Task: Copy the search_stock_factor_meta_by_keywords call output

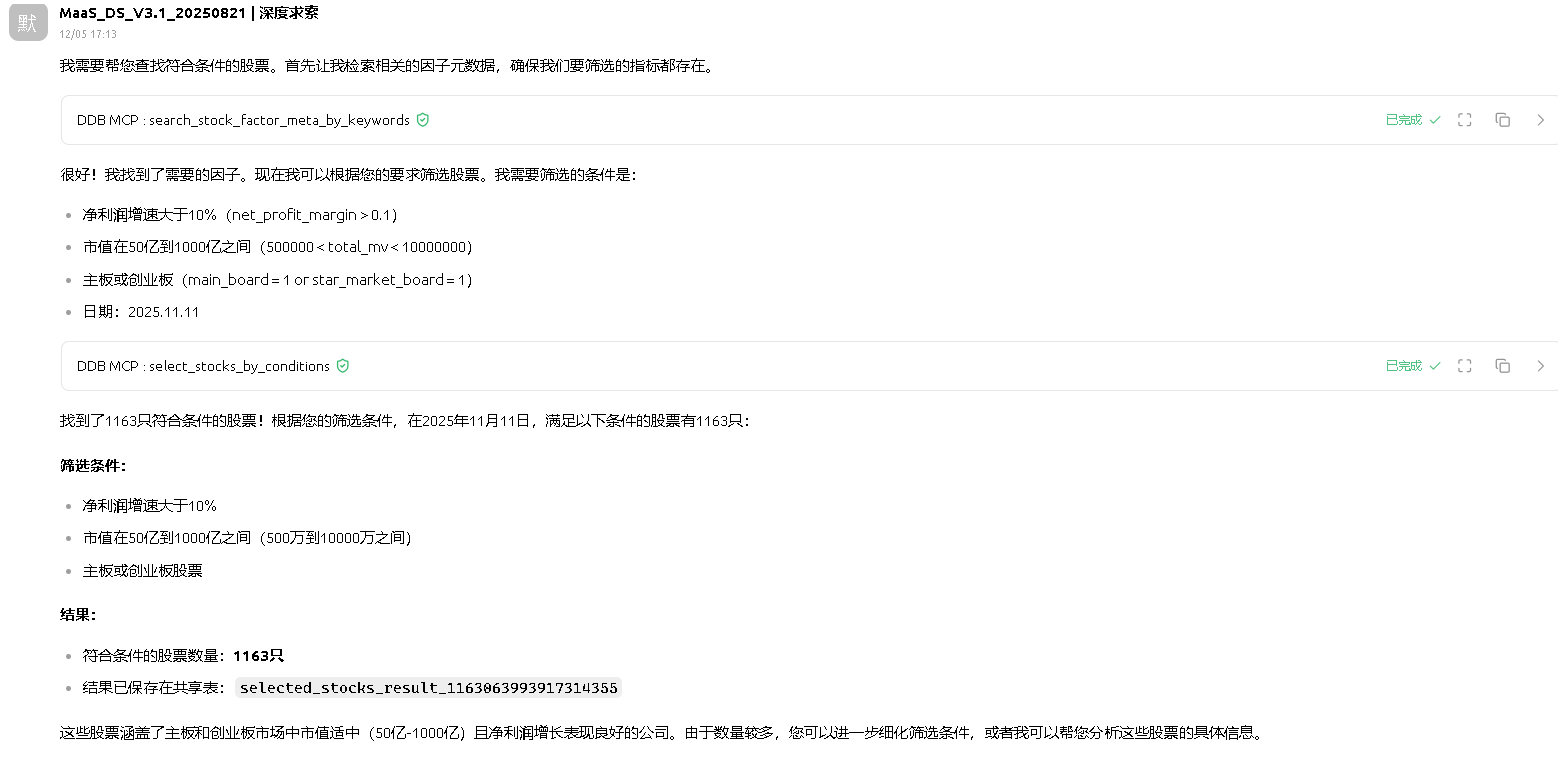Action: [x=1502, y=120]
